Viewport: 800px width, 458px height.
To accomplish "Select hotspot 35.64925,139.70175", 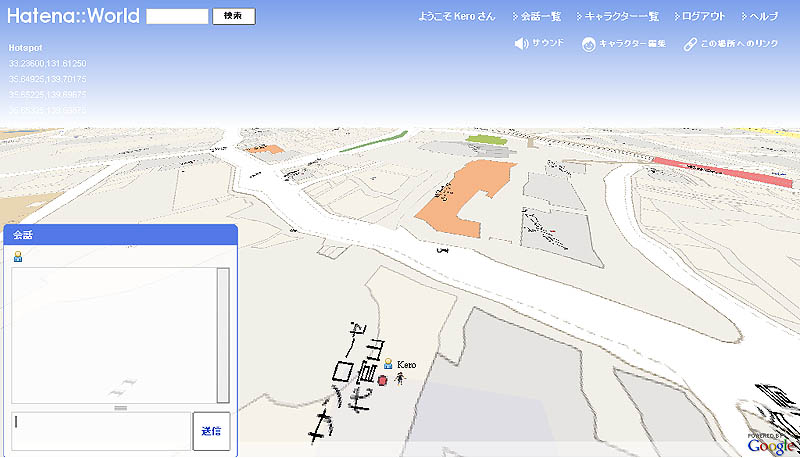I will [x=47, y=79].
